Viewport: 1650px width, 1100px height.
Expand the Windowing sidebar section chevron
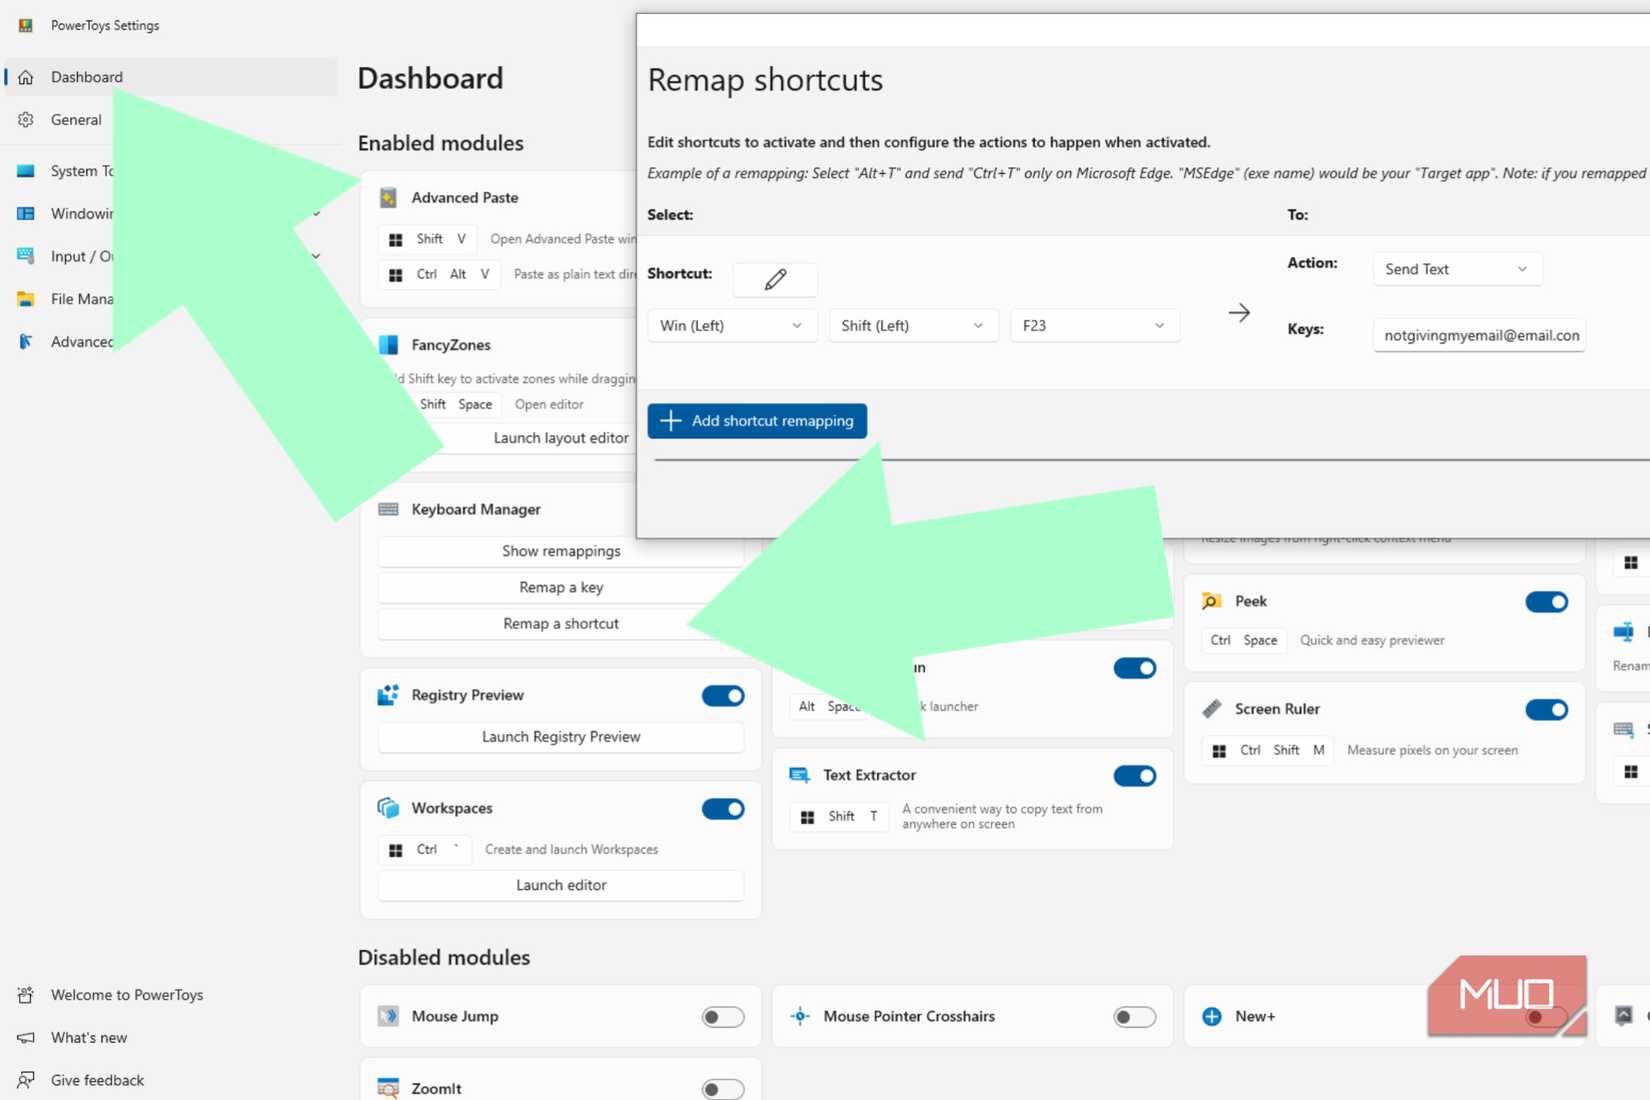(316, 214)
